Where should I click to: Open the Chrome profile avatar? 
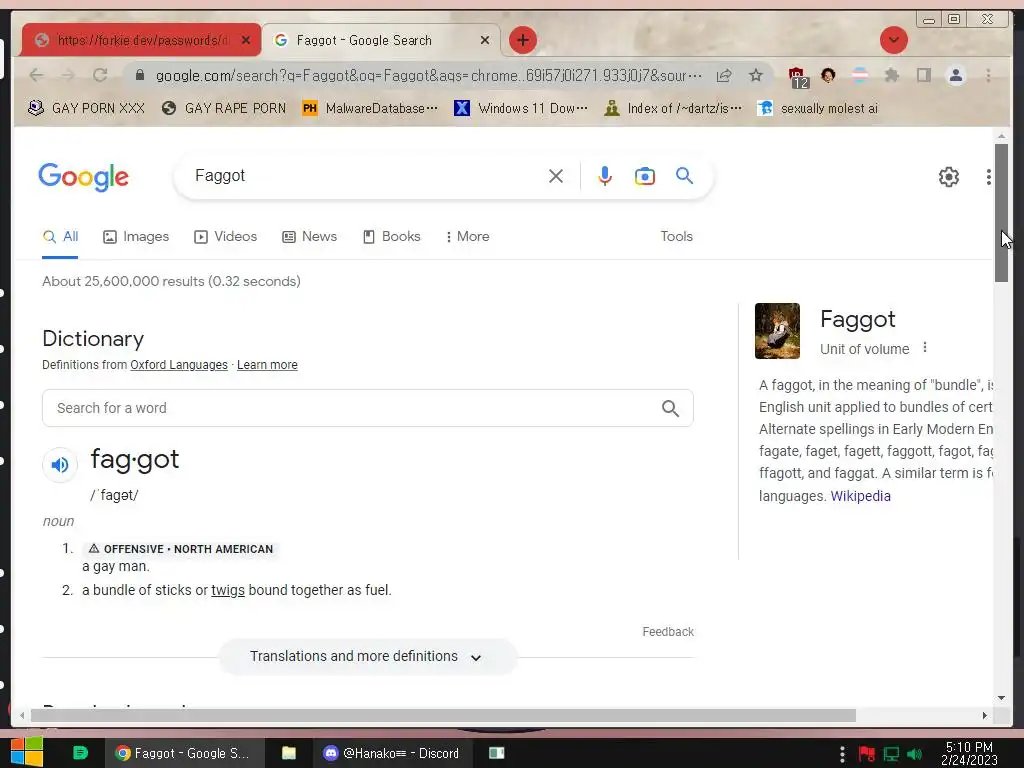click(955, 75)
